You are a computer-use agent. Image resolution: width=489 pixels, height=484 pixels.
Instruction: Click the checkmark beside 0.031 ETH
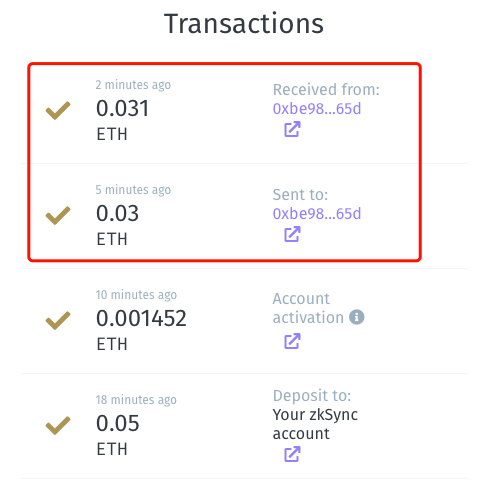(x=58, y=110)
